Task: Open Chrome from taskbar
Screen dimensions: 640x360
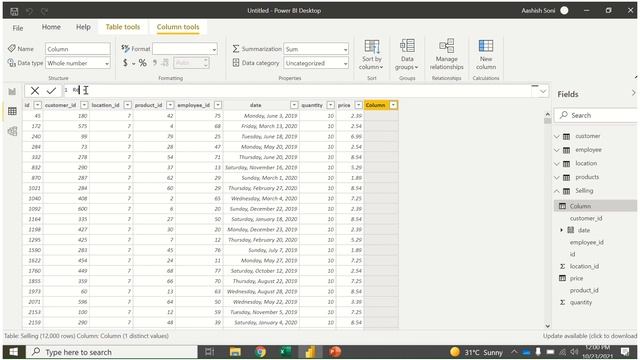Action: pos(260,352)
